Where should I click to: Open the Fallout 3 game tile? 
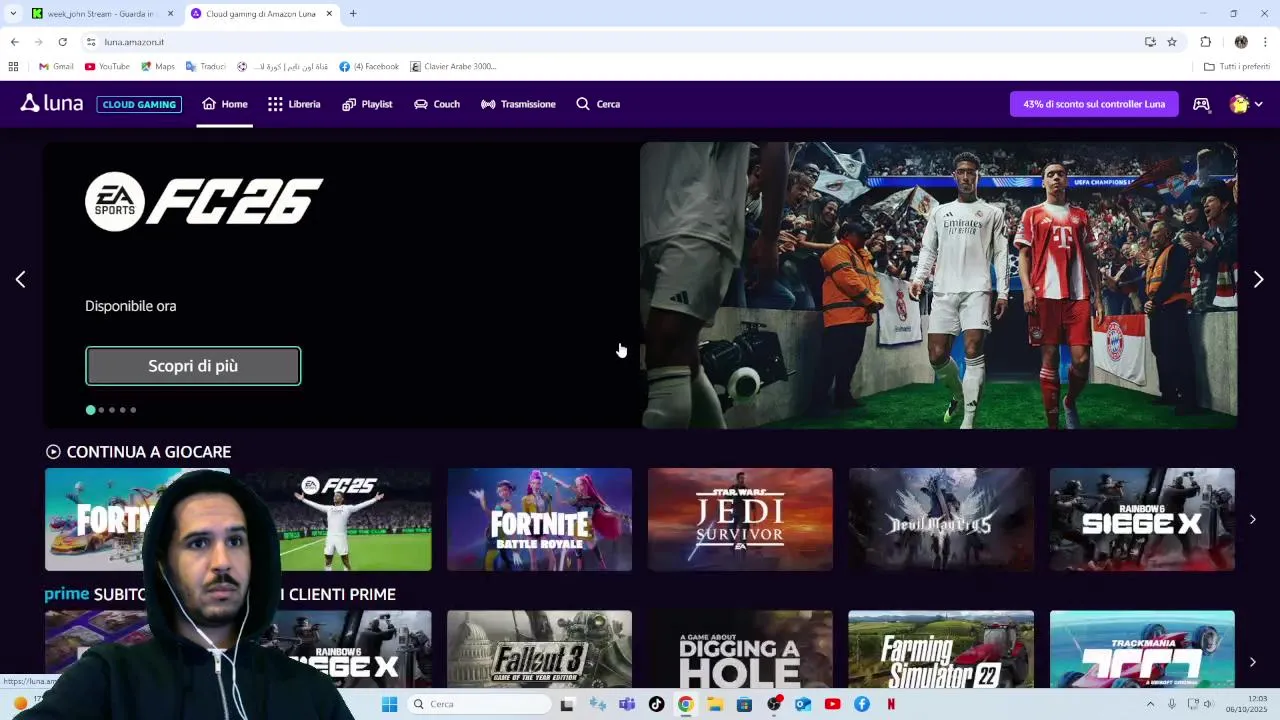[x=539, y=648]
